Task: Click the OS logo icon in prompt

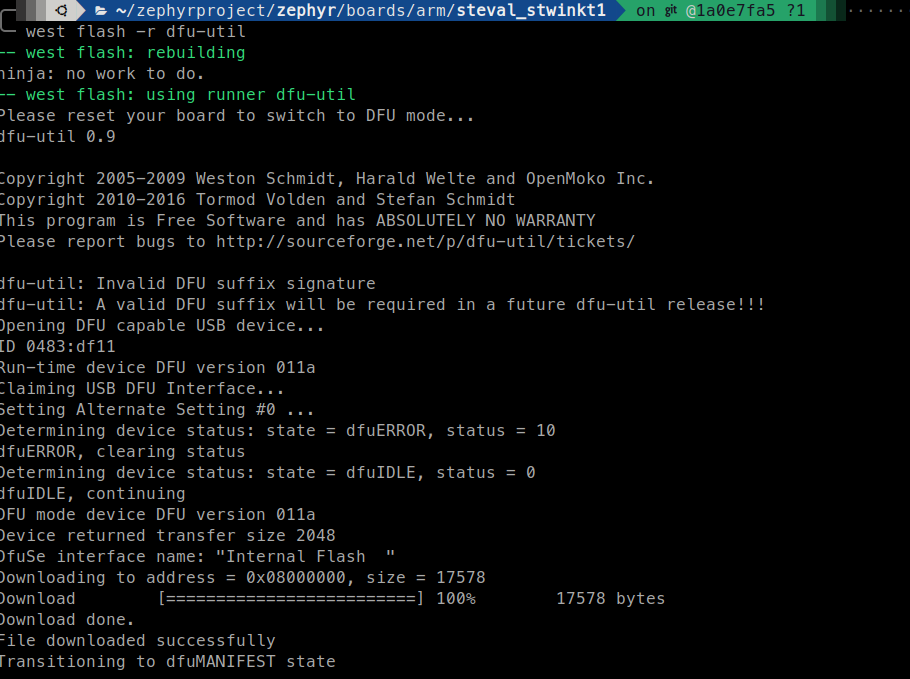Action: pyautogui.click(x=62, y=10)
